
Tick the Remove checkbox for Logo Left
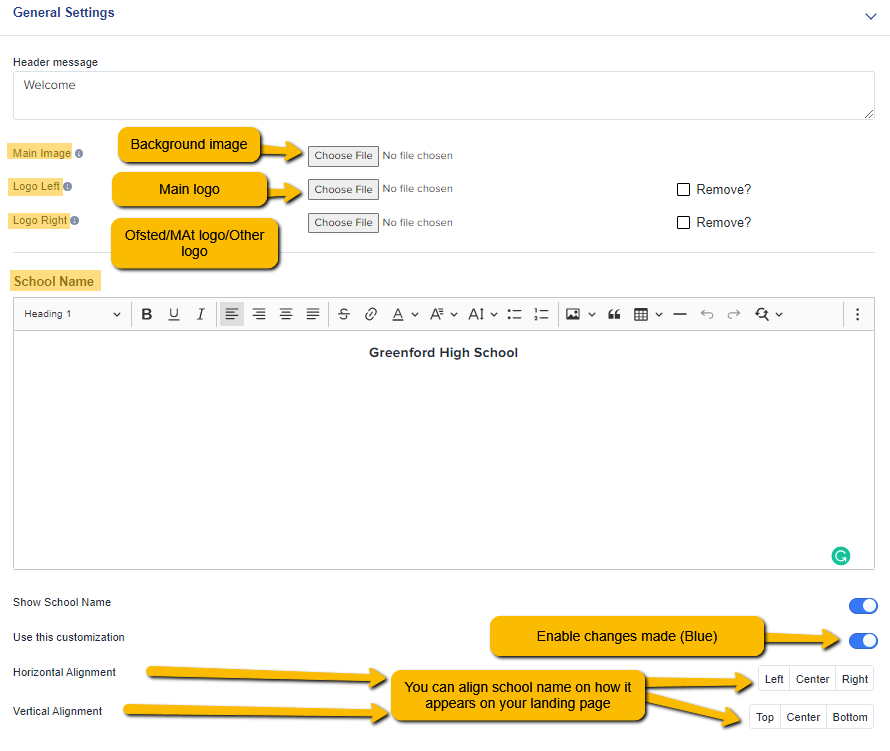(x=683, y=190)
